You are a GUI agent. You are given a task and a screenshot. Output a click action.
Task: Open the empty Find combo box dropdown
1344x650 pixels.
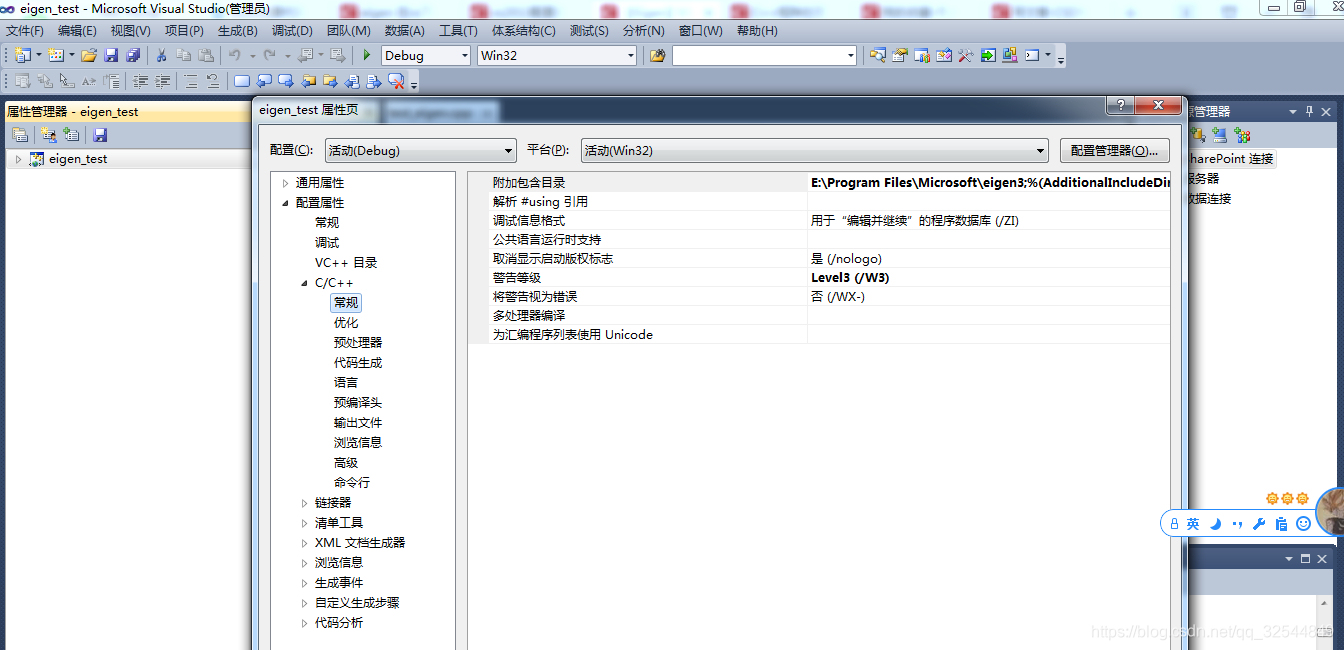(849, 56)
